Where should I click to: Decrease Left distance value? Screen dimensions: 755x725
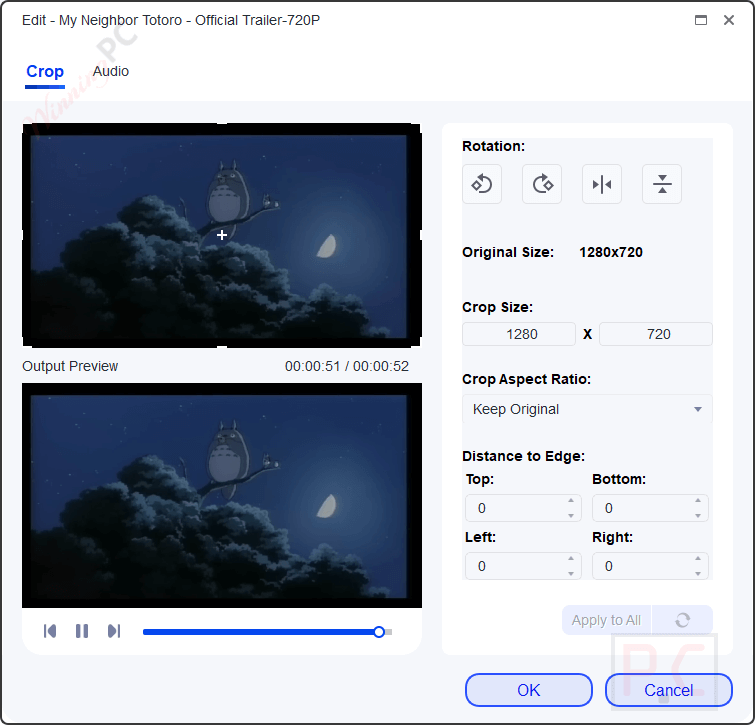point(571,573)
